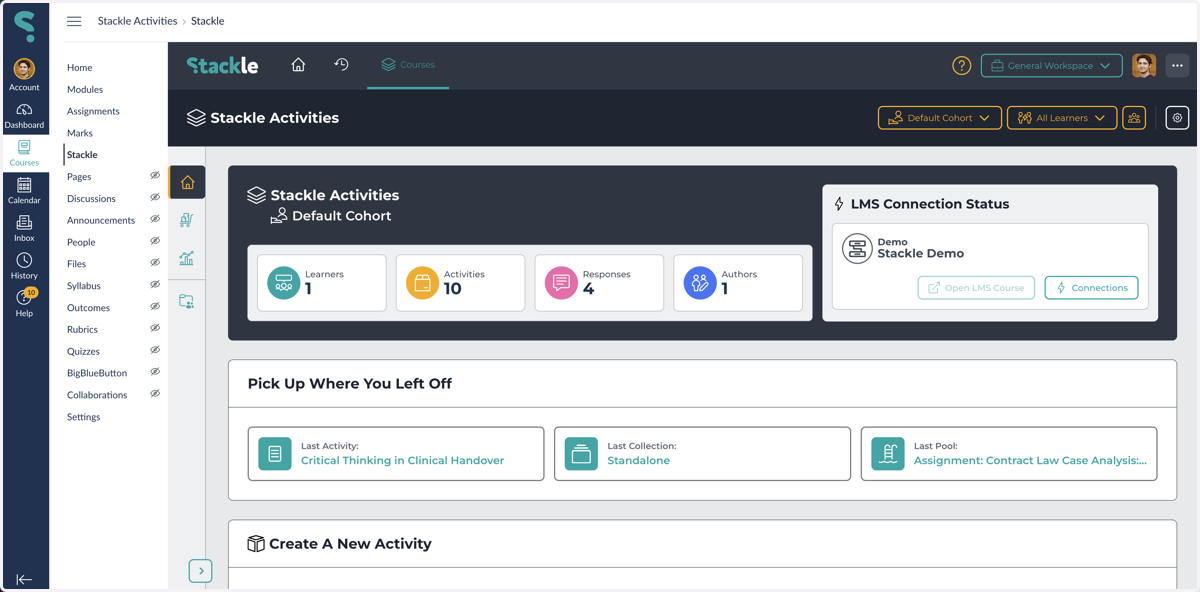Collapse the global navigation arrow
The image size is (1200, 592).
pos(24,579)
